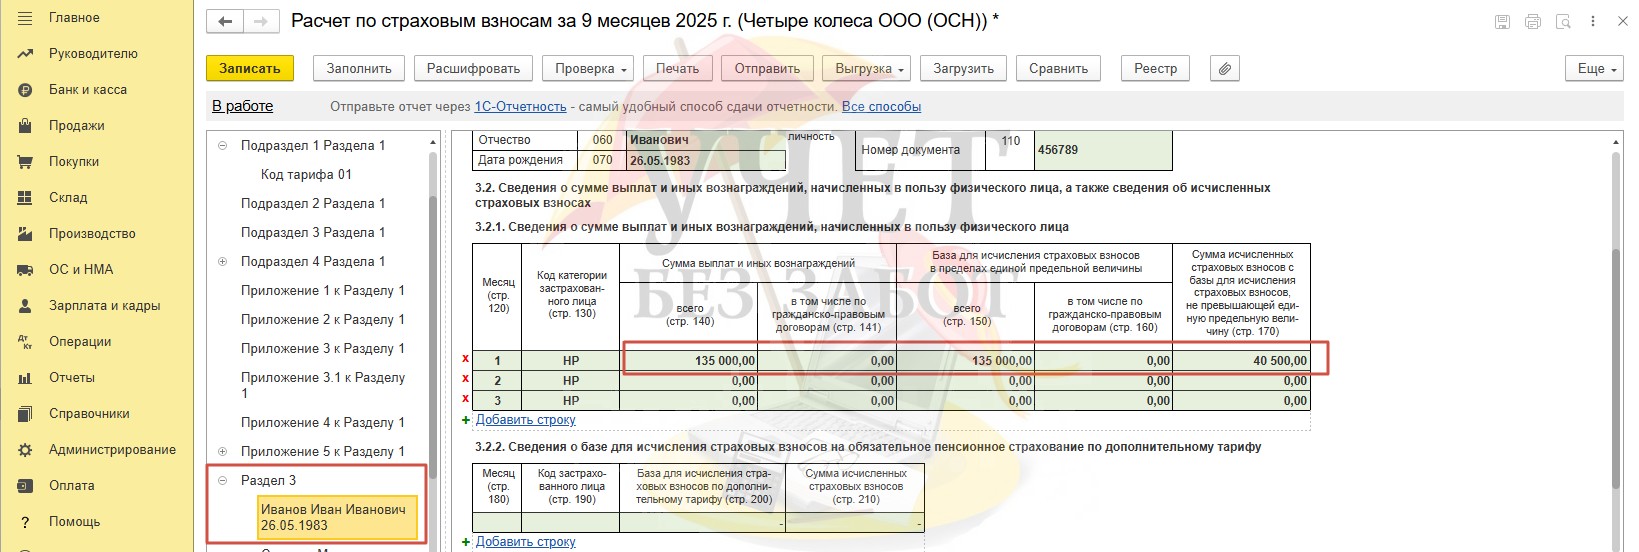Screen dimensions: 1639x552
Task: Click the paperclip attachment icon
Action: 1224,68
